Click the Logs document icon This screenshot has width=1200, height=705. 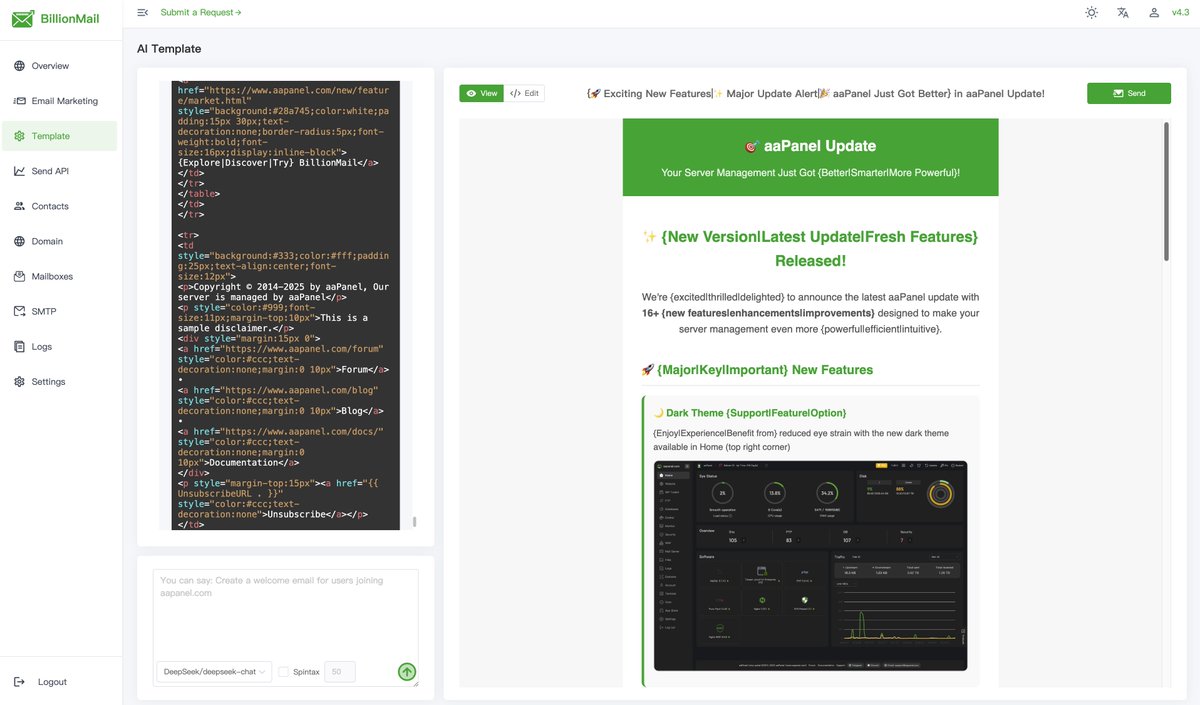pos(20,346)
